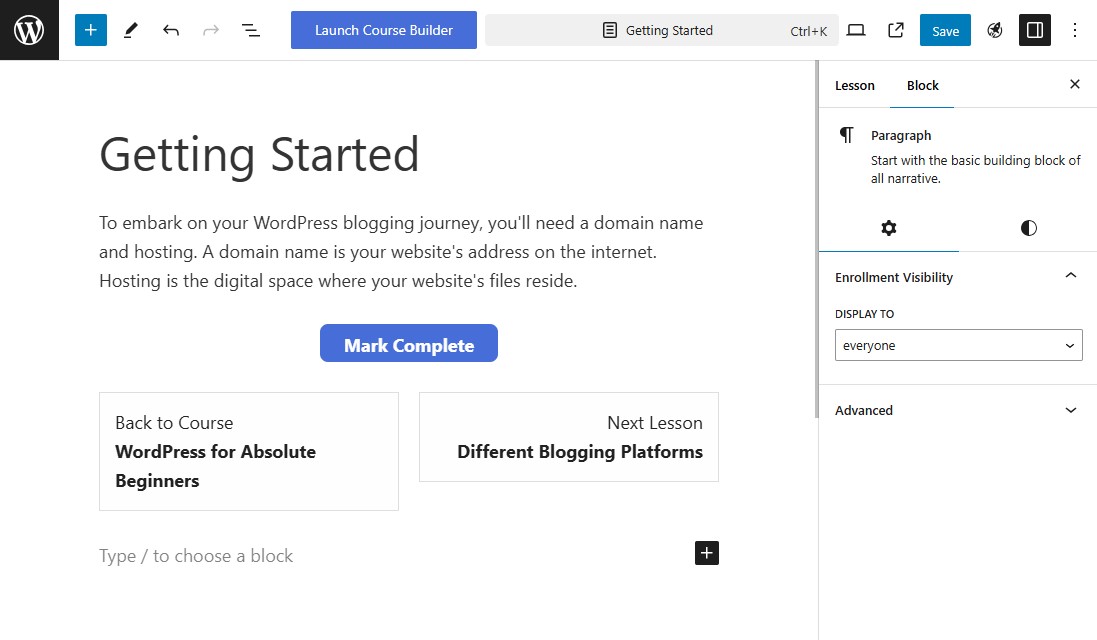Open the Display To everyone dropdown
Screen dimensions: 1097x640
(x=958, y=346)
